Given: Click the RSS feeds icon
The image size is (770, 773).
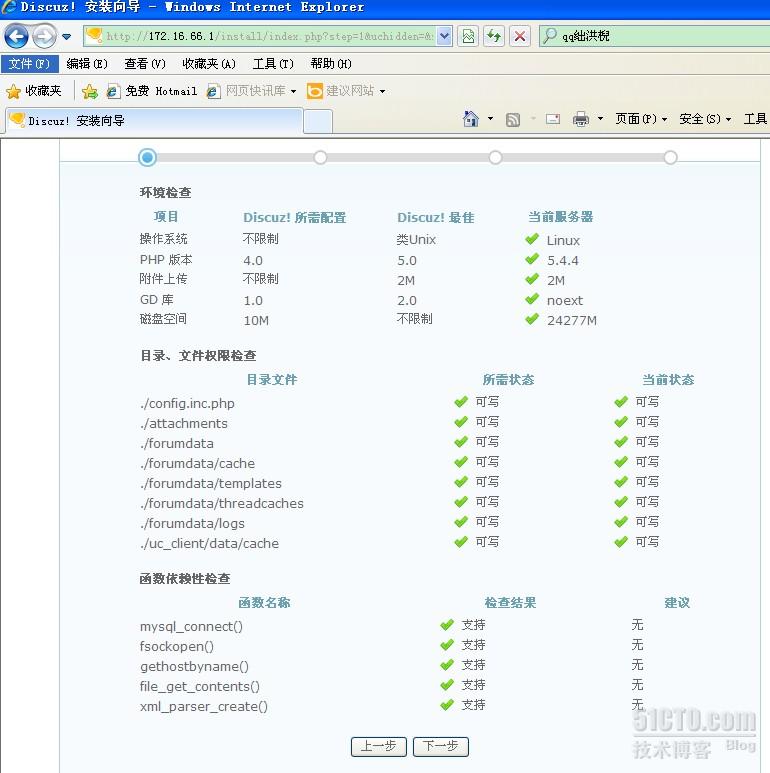Looking at the screenshot, I should (x=513, y=119).
